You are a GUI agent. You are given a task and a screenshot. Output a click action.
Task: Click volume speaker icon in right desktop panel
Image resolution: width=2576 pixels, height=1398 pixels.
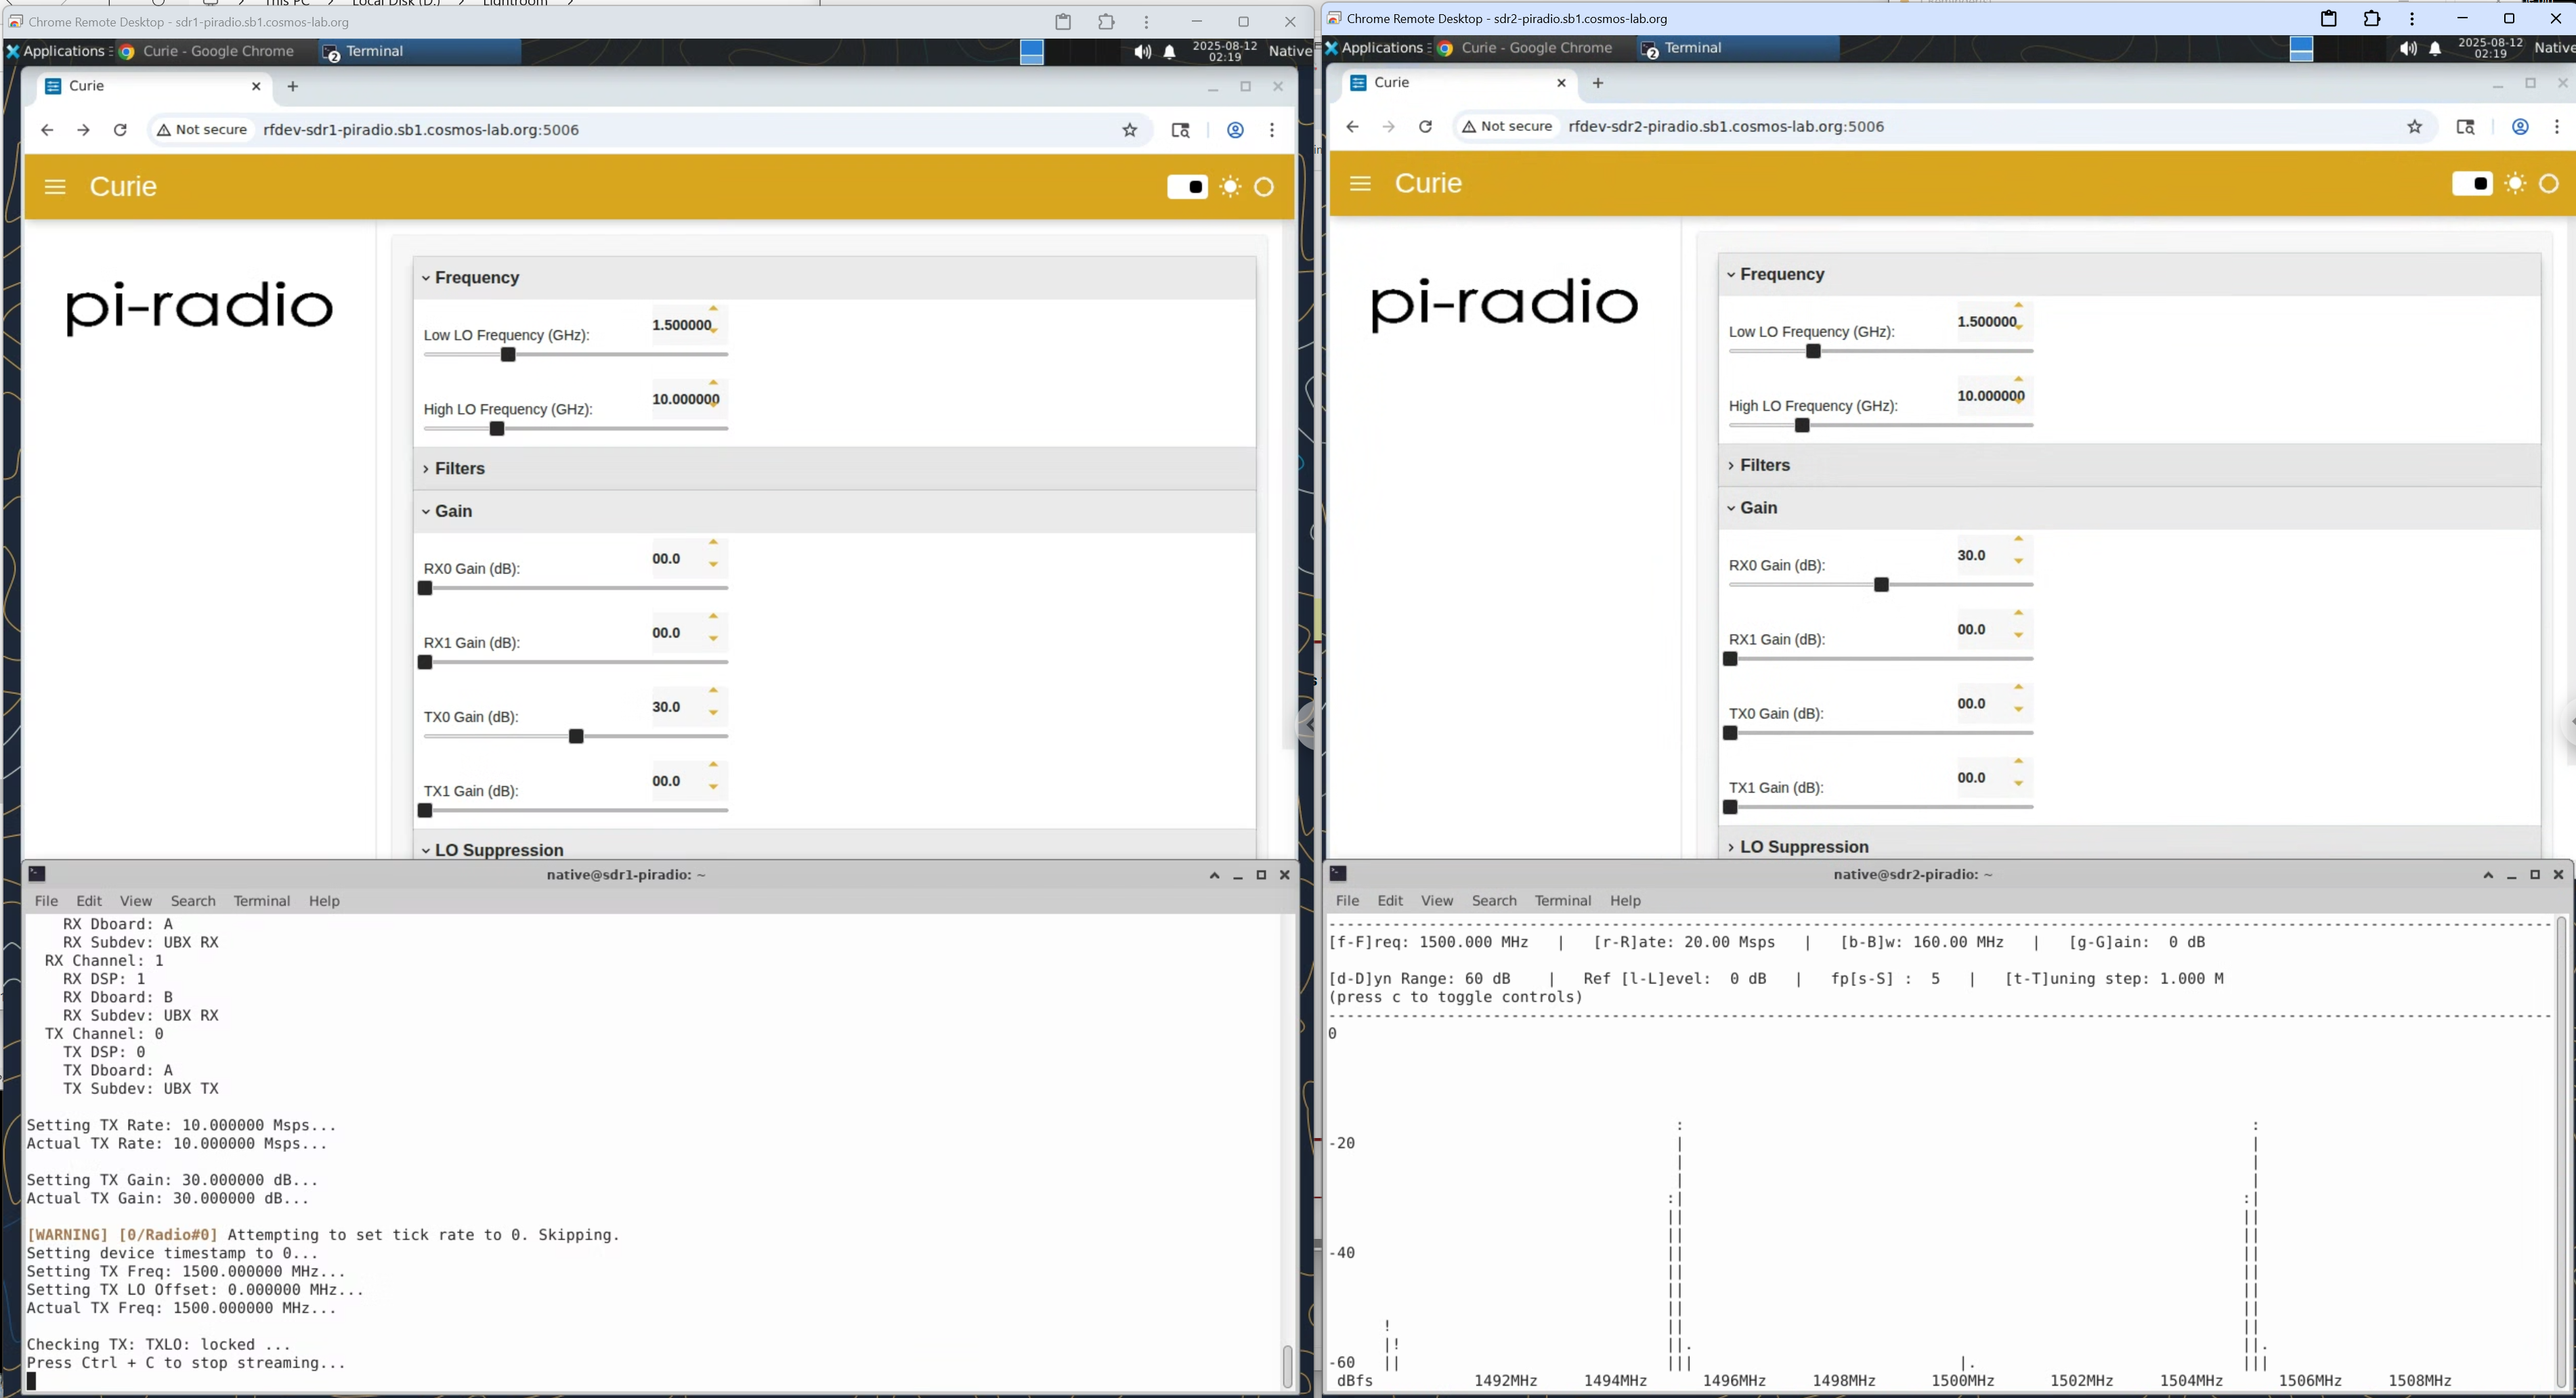(2408, 49)
